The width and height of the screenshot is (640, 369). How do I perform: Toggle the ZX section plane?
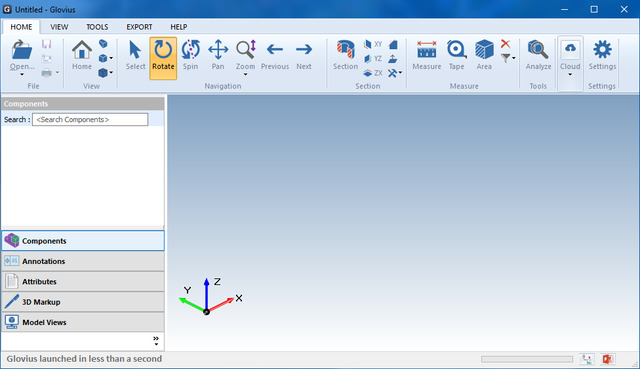(373, 73)
